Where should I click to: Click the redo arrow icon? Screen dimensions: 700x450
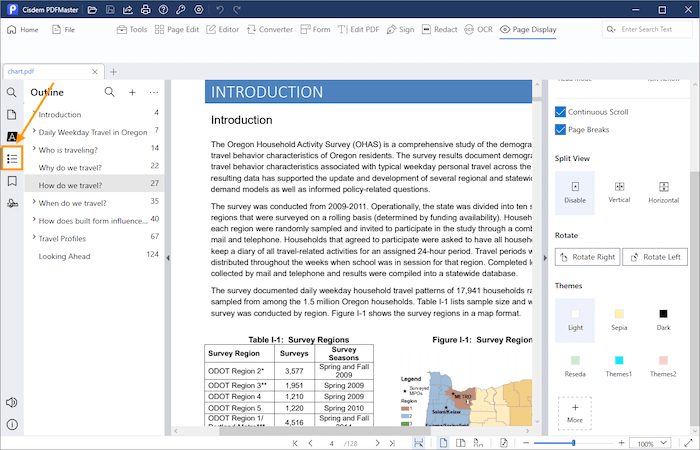(x=238, y=9)
